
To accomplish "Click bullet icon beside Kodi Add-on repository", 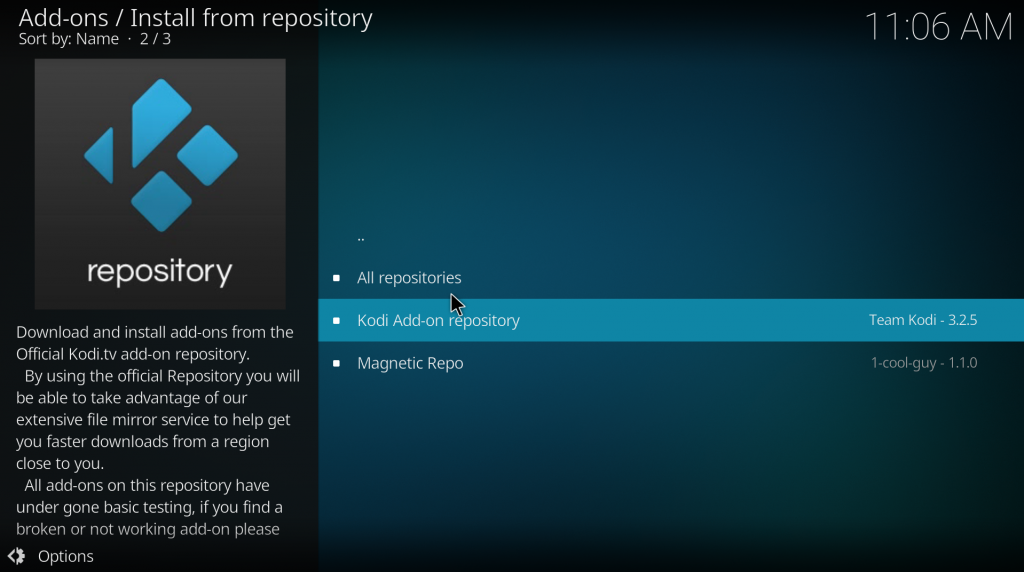I will pos(336,321).
